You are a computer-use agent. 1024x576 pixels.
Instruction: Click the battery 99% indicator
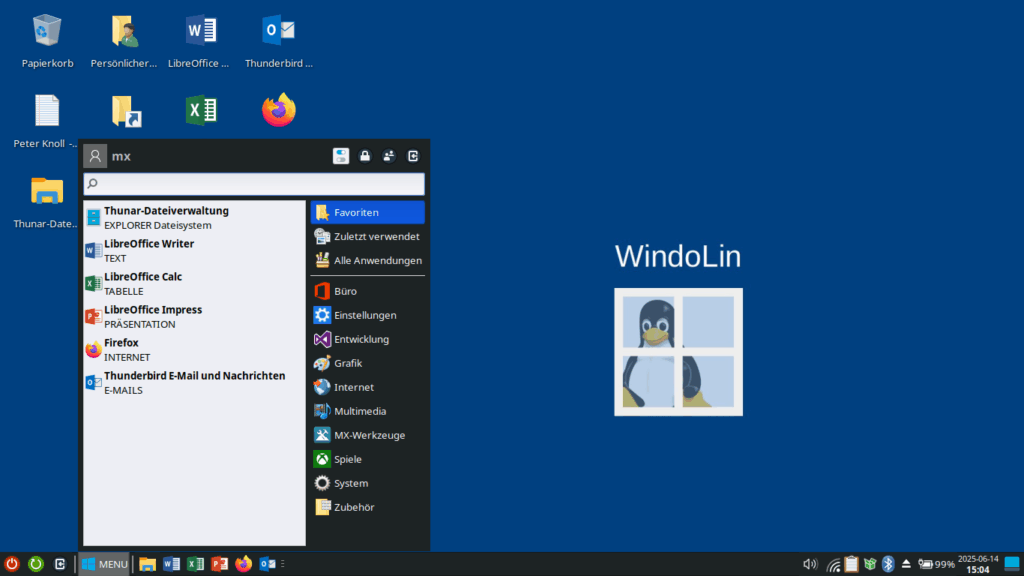tap(936, 564)
